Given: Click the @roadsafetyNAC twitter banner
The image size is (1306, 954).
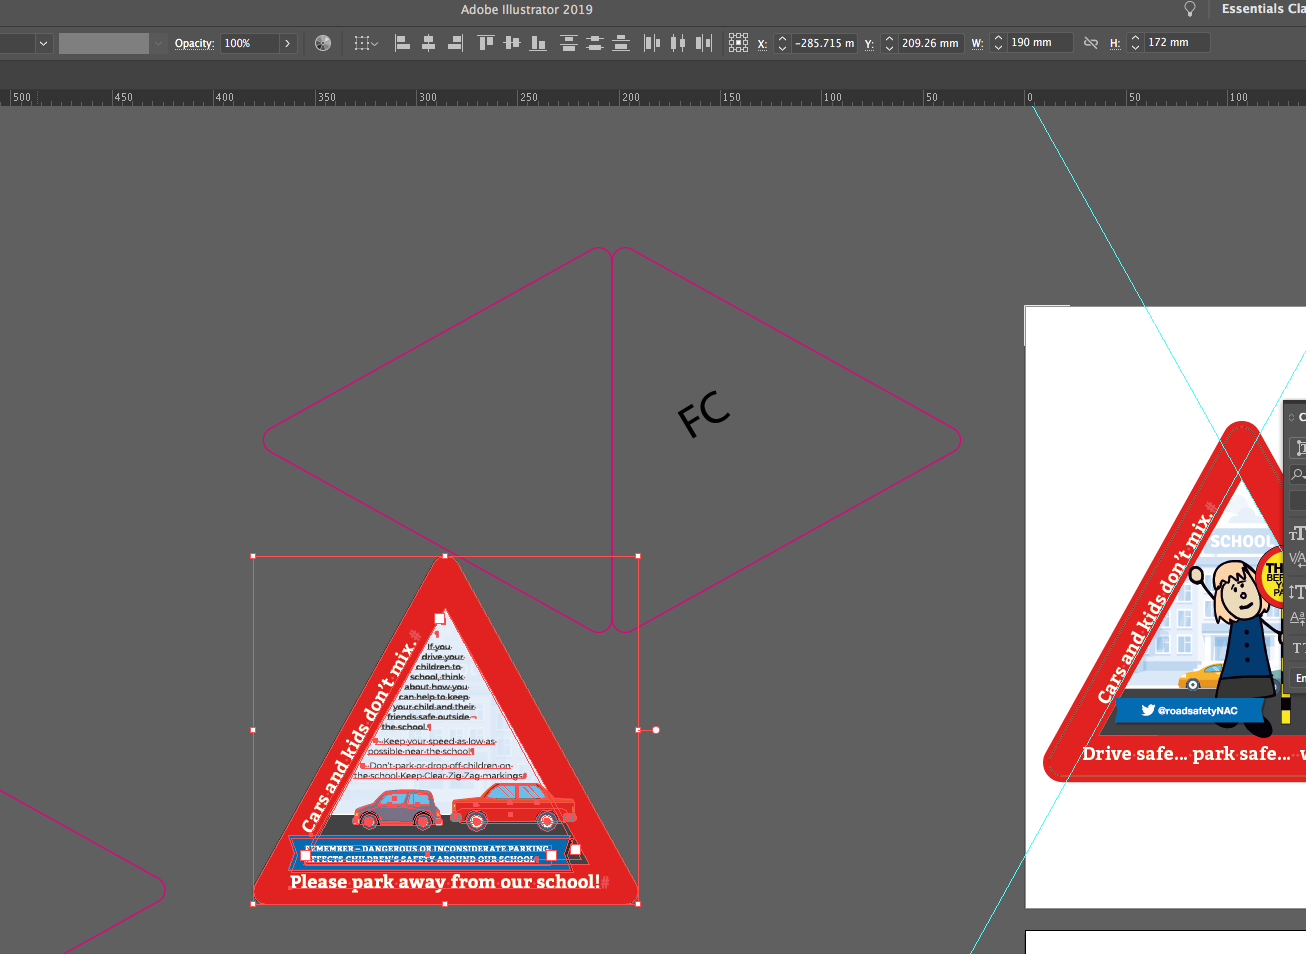Looking at the screenshot, I should [x=1189, y=710].
